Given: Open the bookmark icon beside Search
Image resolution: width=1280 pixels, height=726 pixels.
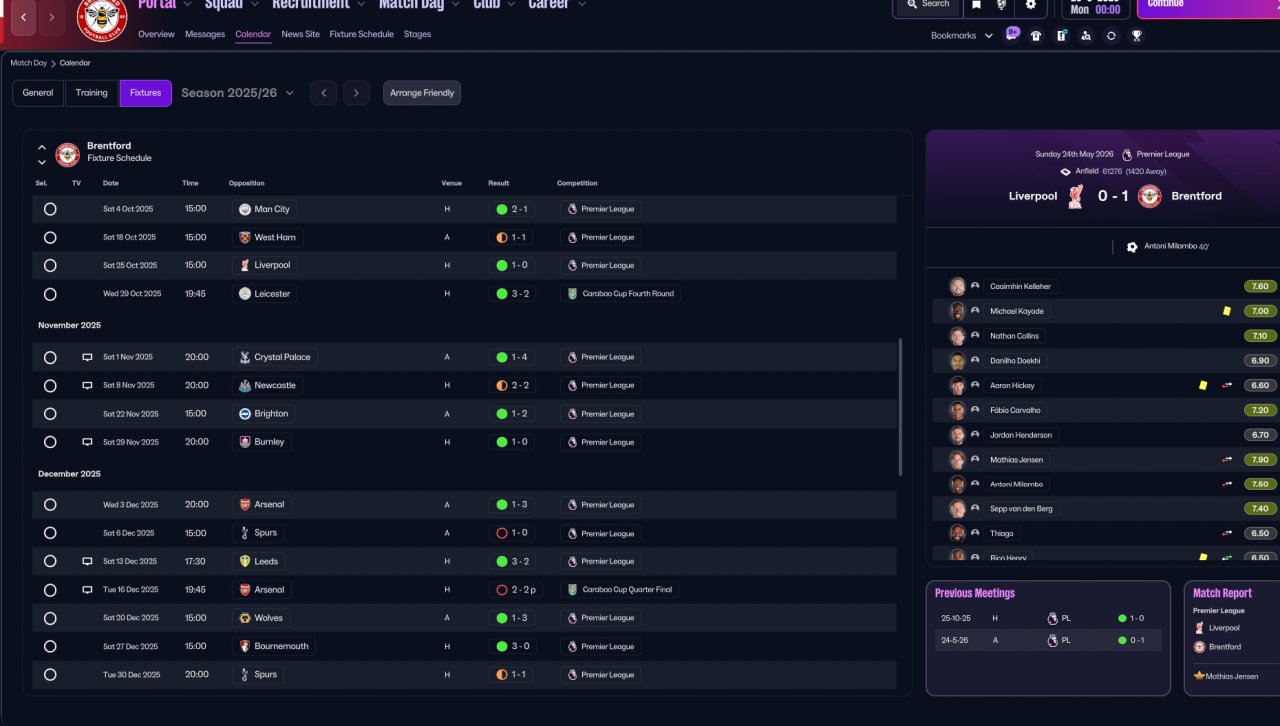Looking at the screenshot, I should tap(976, 5).
